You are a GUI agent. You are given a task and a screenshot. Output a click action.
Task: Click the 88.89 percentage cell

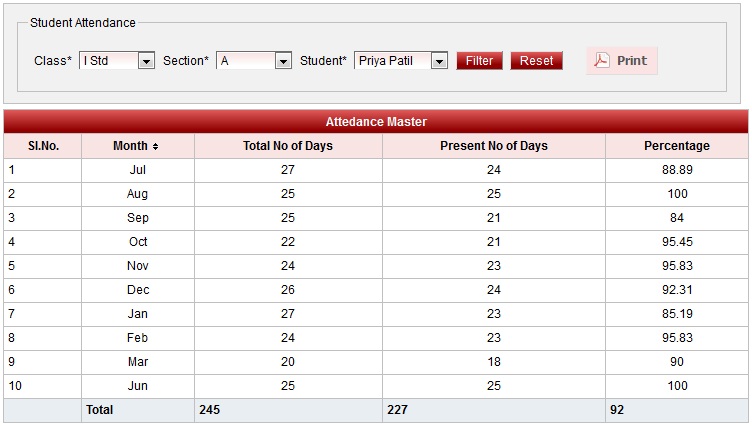677,170
